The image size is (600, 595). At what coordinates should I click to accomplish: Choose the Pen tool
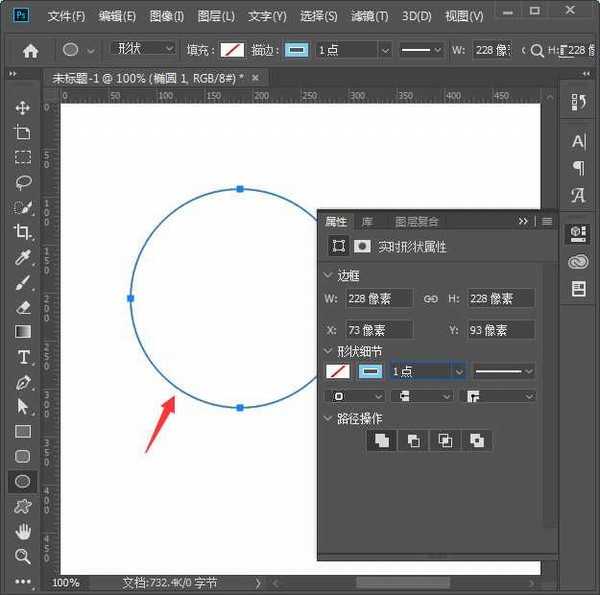(x=22, y=382)
